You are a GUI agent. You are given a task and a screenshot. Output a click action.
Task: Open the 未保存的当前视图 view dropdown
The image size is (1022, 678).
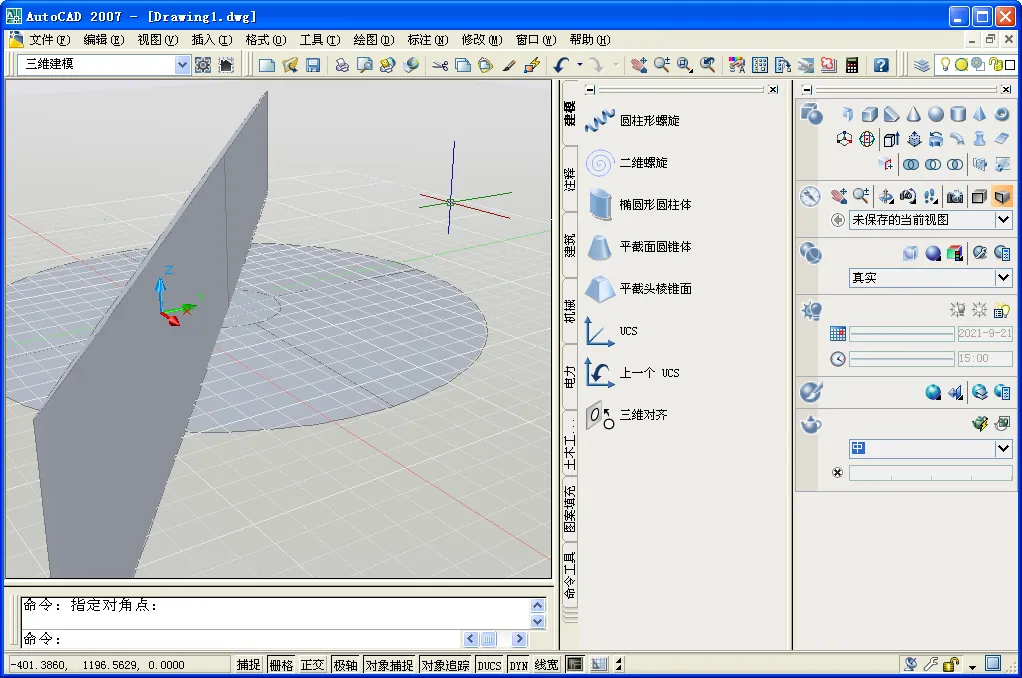(x=1001, y=220)
